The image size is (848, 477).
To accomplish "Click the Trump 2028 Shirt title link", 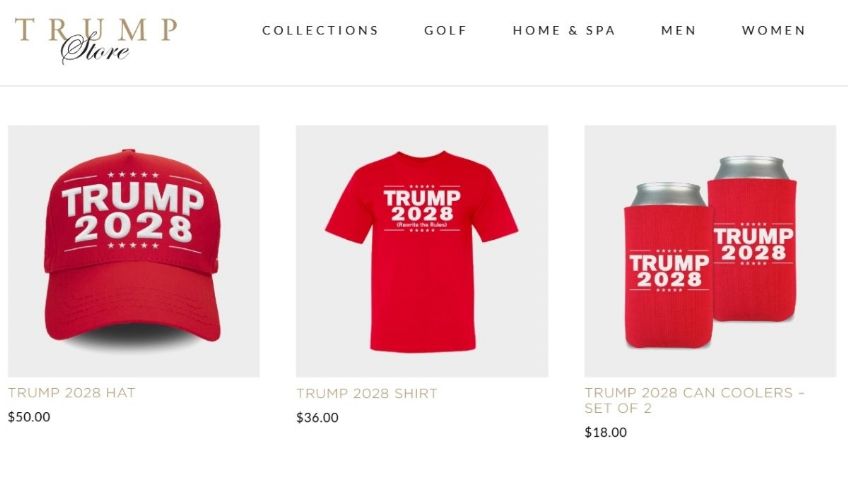I will click(x=367, y=393).
